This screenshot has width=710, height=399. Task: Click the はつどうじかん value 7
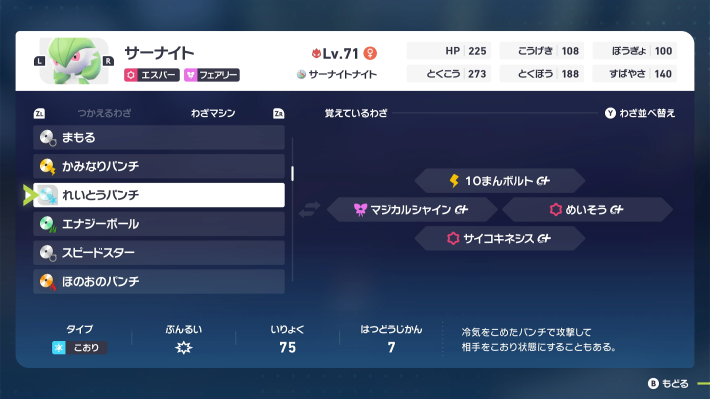[391, 348]
